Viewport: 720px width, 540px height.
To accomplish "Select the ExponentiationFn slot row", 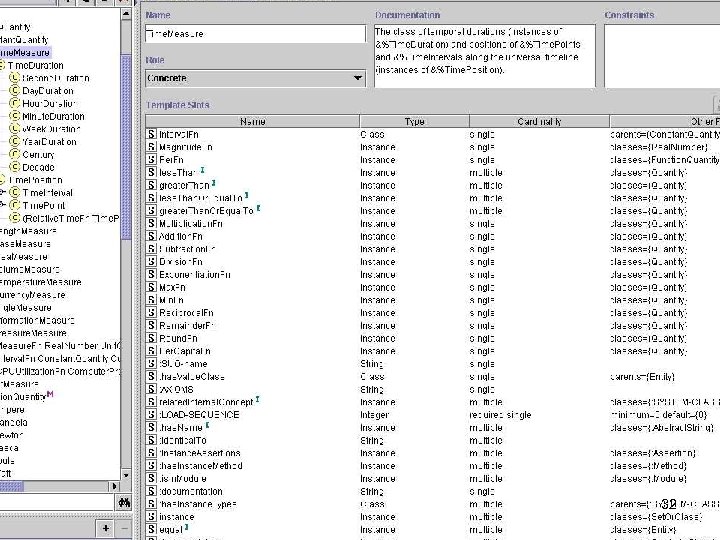I will pos(433,275).
